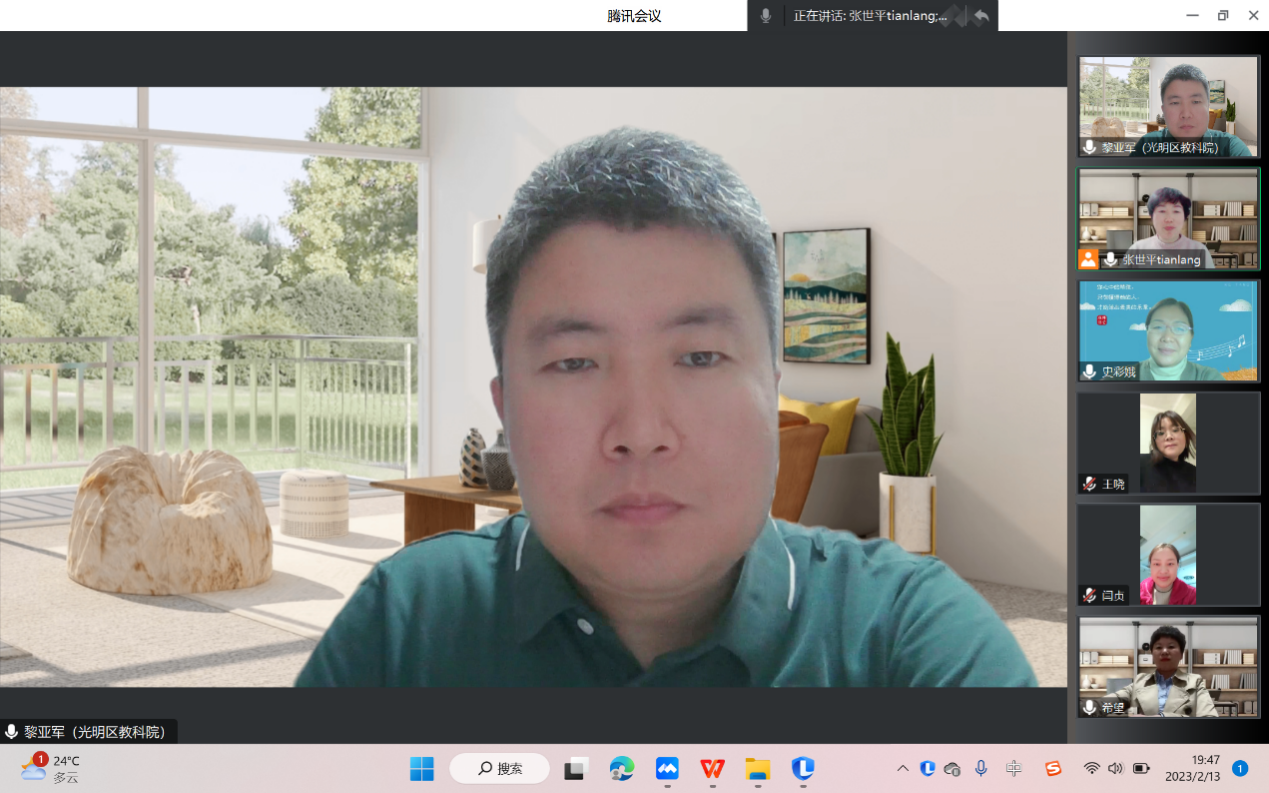
Task: Unmute 闫贞's muted microphone
Action: [x=1088, y=596]
